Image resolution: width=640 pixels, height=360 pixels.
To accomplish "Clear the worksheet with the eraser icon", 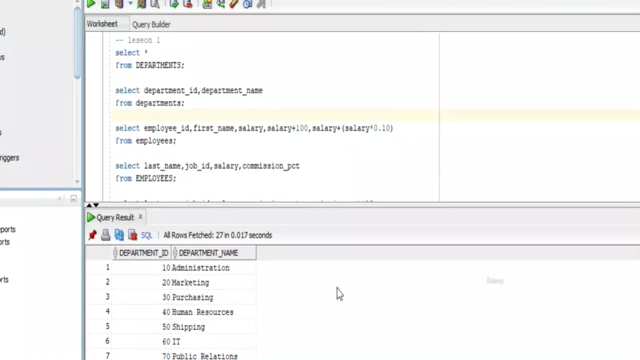I will click(234, 4).
